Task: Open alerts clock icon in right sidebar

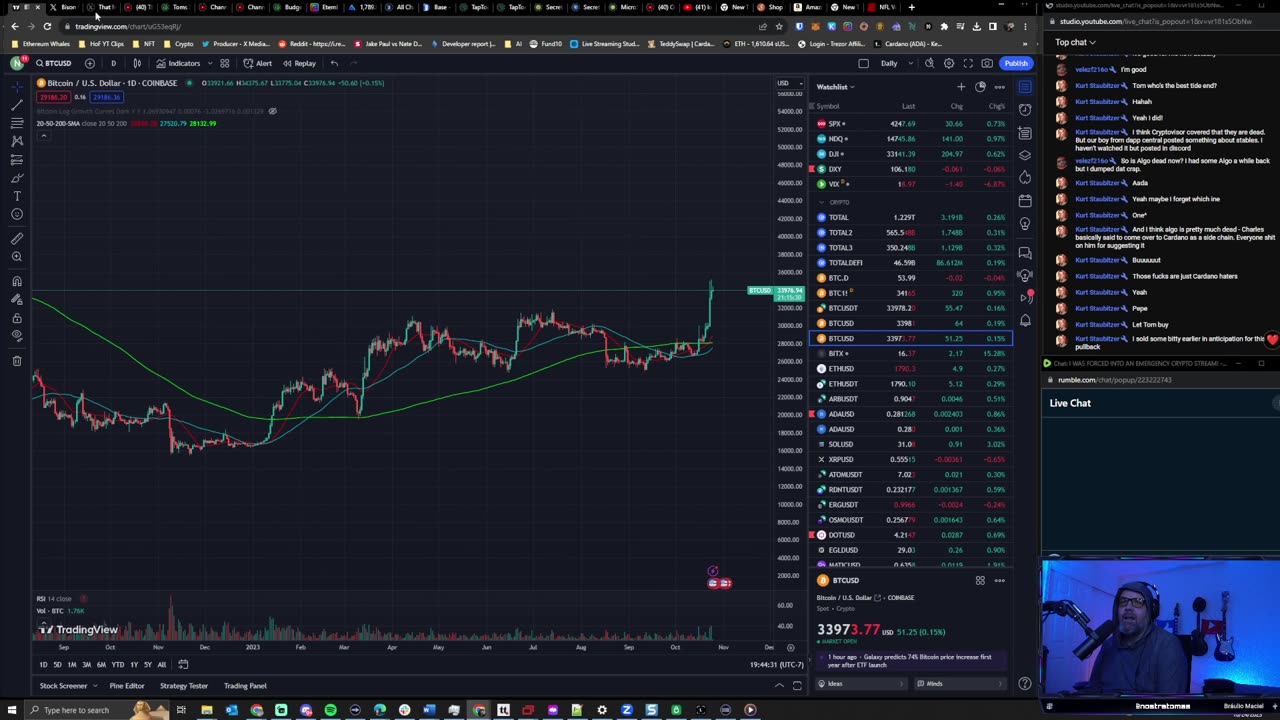Action: 1025,109
